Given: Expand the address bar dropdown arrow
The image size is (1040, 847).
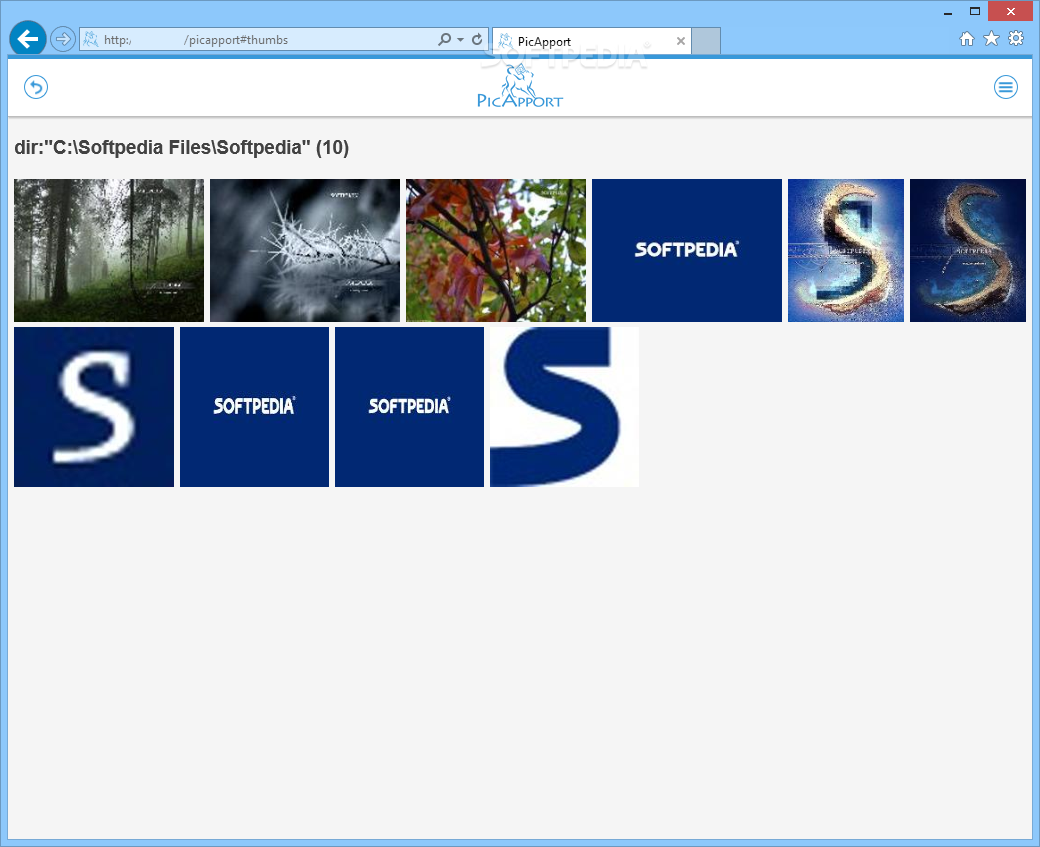Looking at the screenshot, I should pos(460,40).
